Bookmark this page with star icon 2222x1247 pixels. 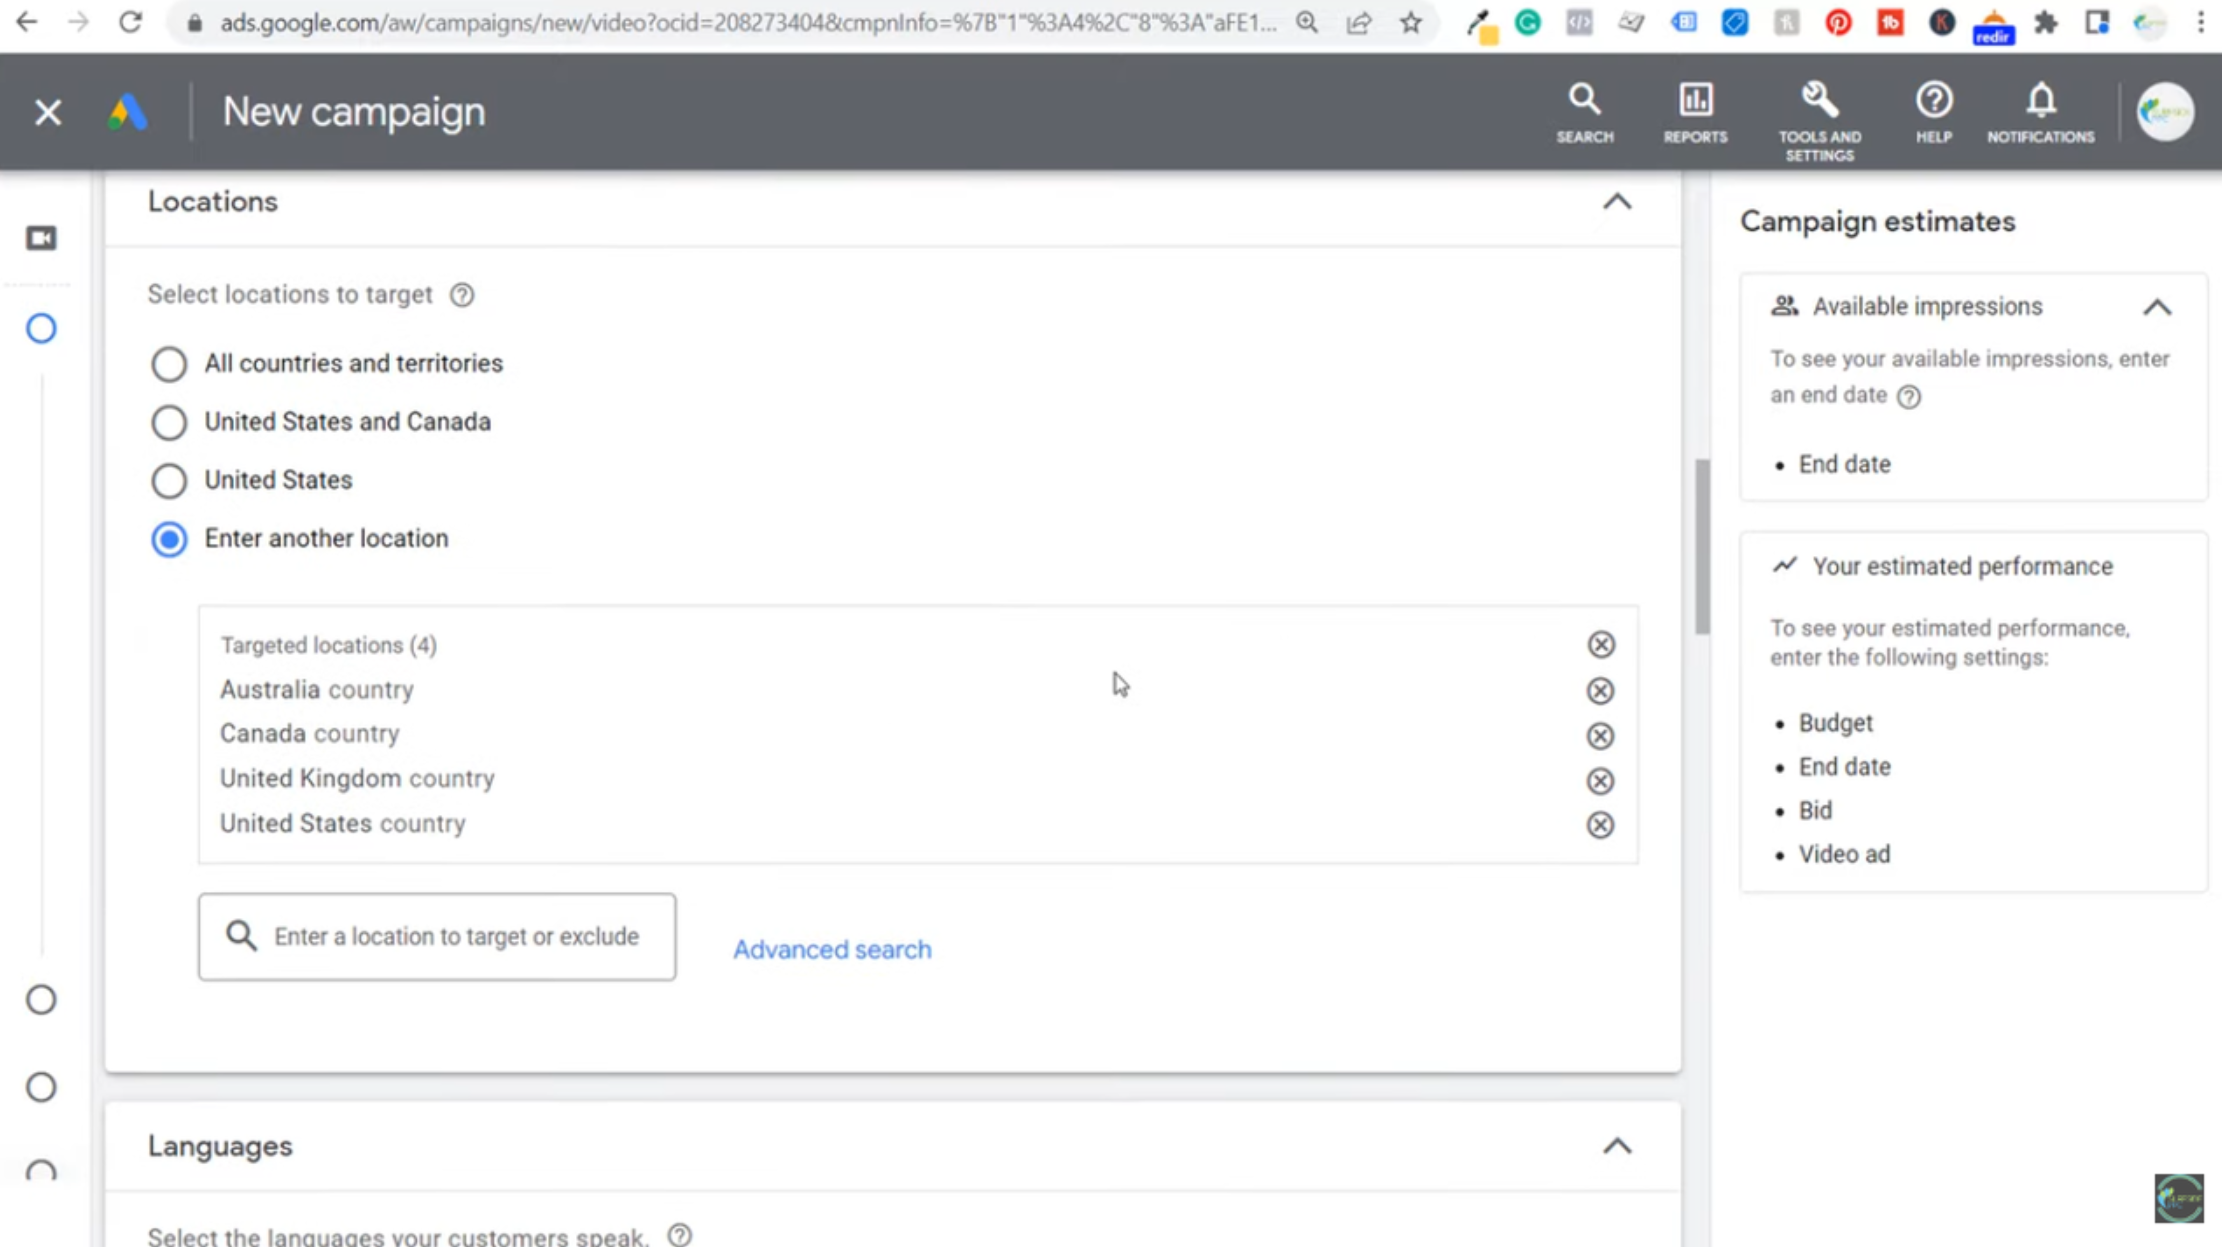1410,23
